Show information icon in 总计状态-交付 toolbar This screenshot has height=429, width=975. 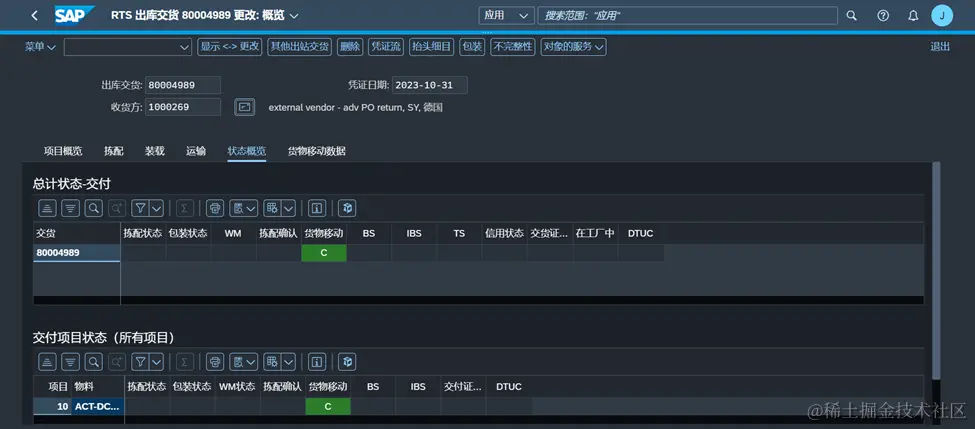click(317, 208)
